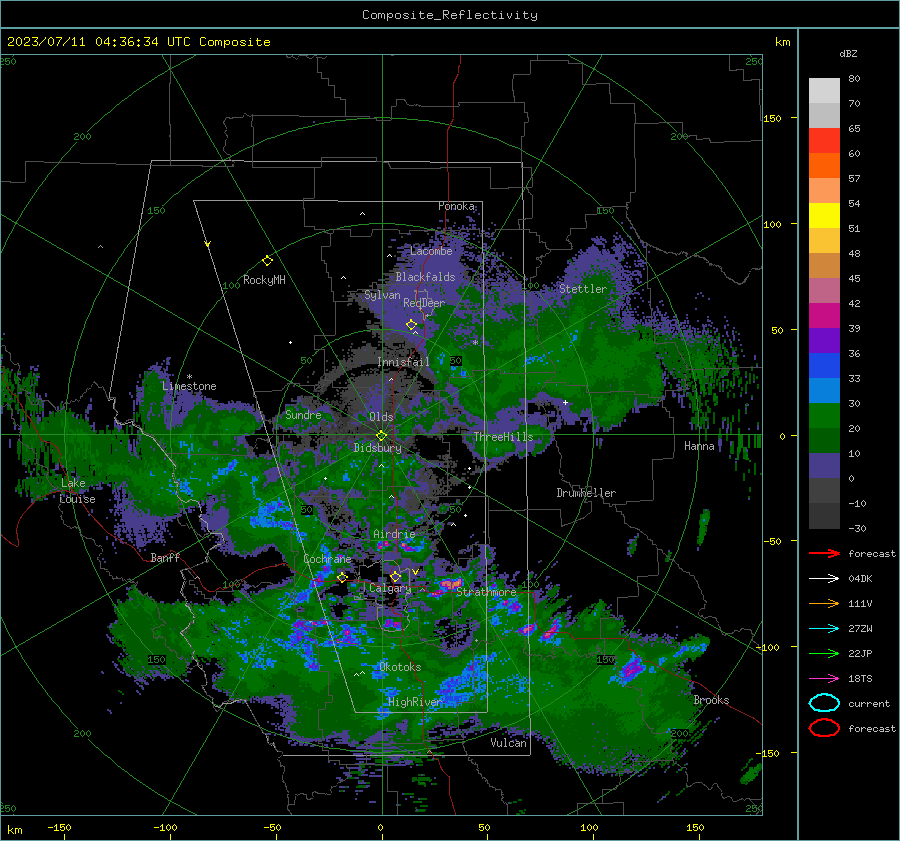The height and width of the screenshot is (841, 900).
Task: Click the Sundre city label
Action: click(x=303, y=414)
